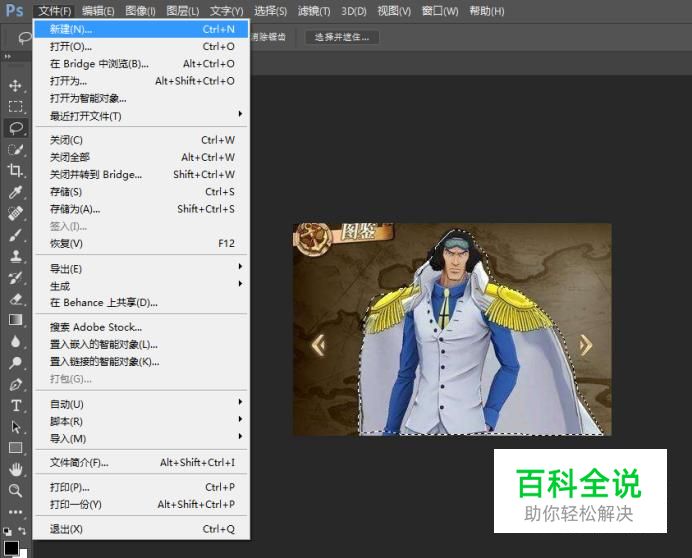Select the History Brush tool

[15, 277]
